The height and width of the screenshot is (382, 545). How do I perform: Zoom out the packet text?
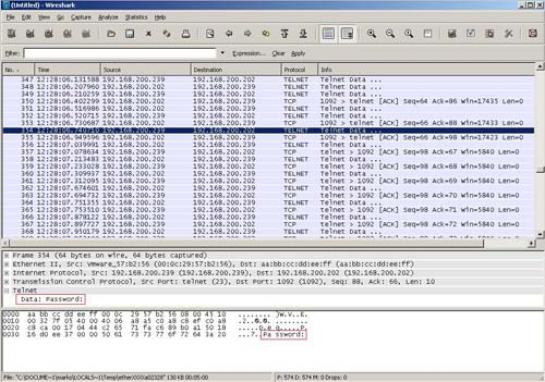(x=390, y=34)
